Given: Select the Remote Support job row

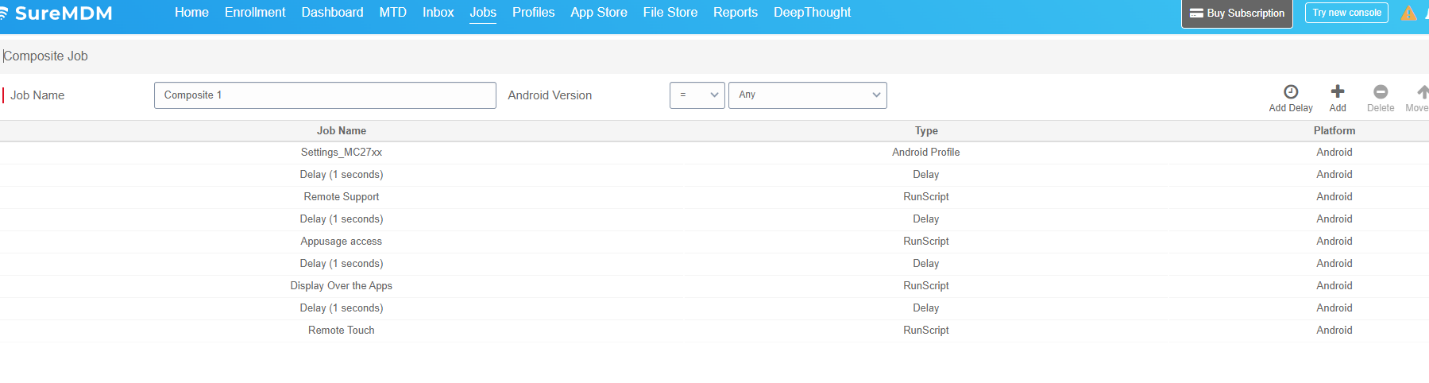Looking at the screenshot, I should pos(714,197).
